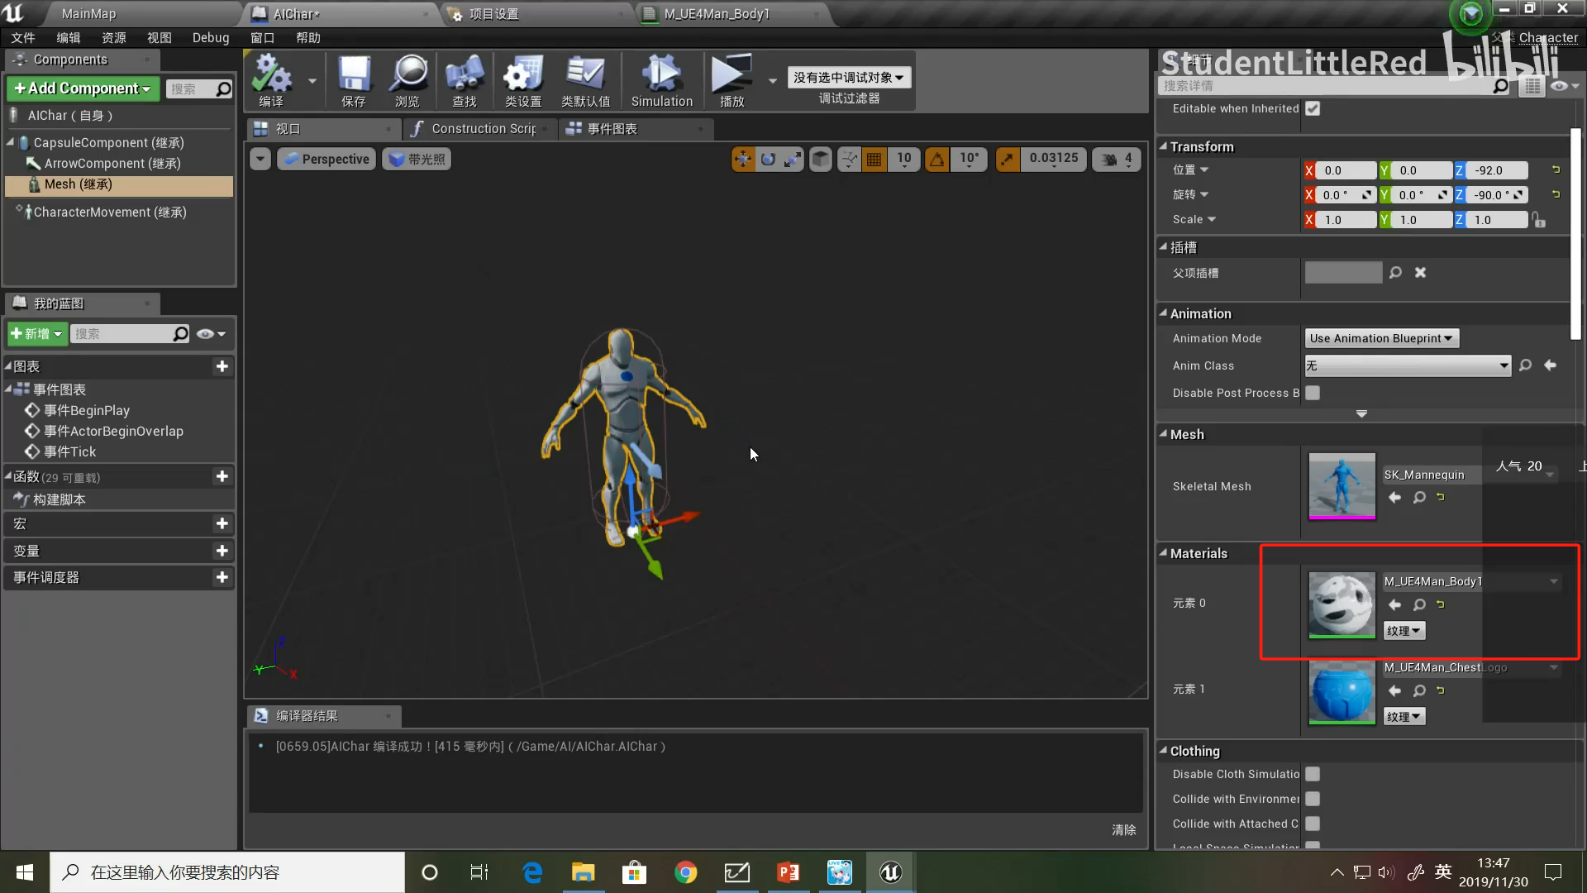Switch to the MainMap tab
1587x893 pixels.
coord(88,14)
